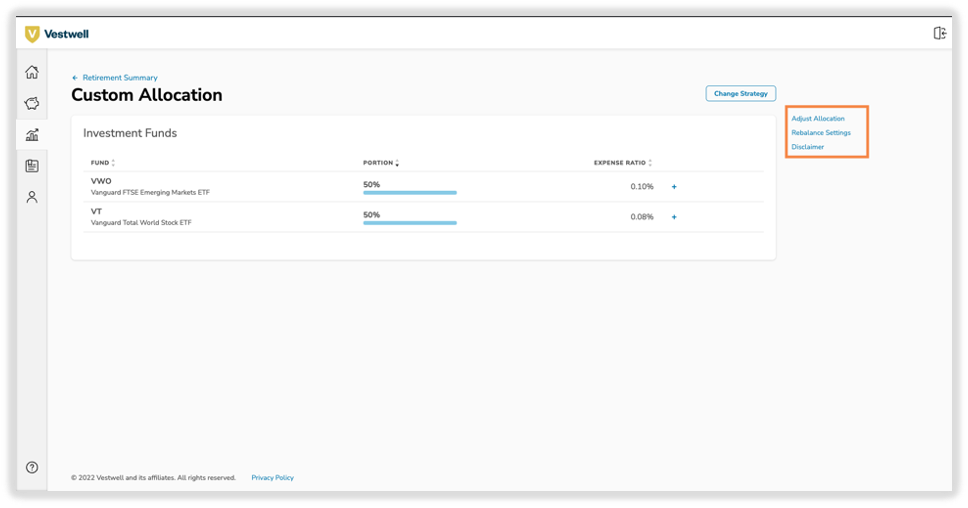The height and width of the screenshot is (508, 968).
Task: Click the Investment Funds heading
Action: (130, 133)
